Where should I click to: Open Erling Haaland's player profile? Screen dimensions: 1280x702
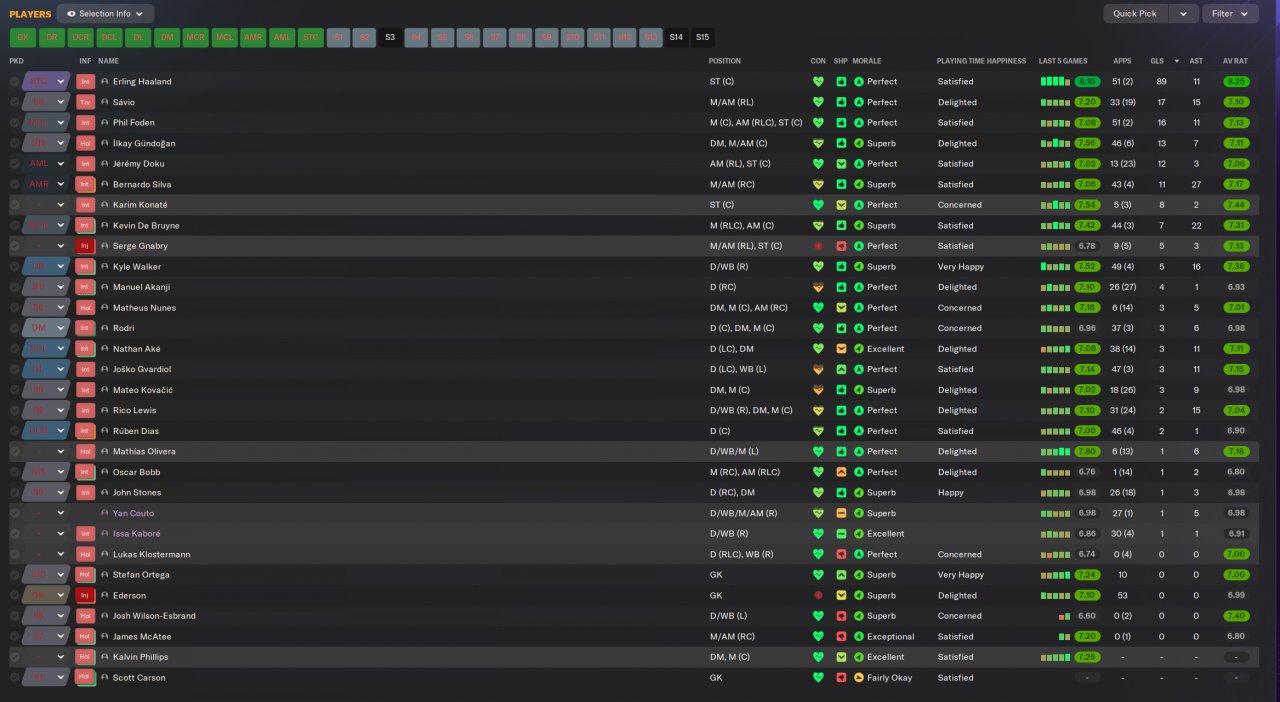pyautogui.click(x=142, y=82)
